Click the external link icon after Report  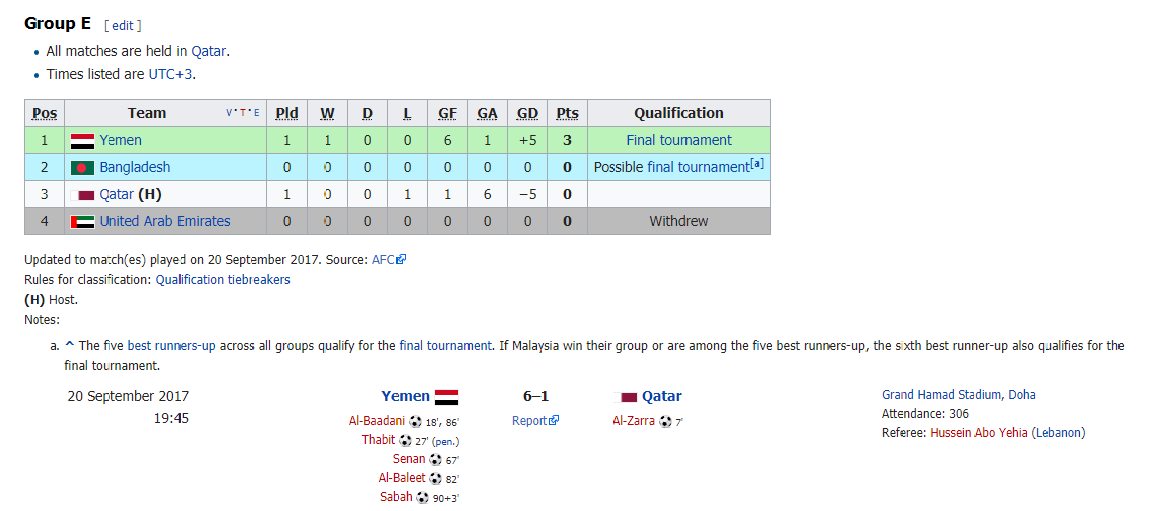pos(554,421)
